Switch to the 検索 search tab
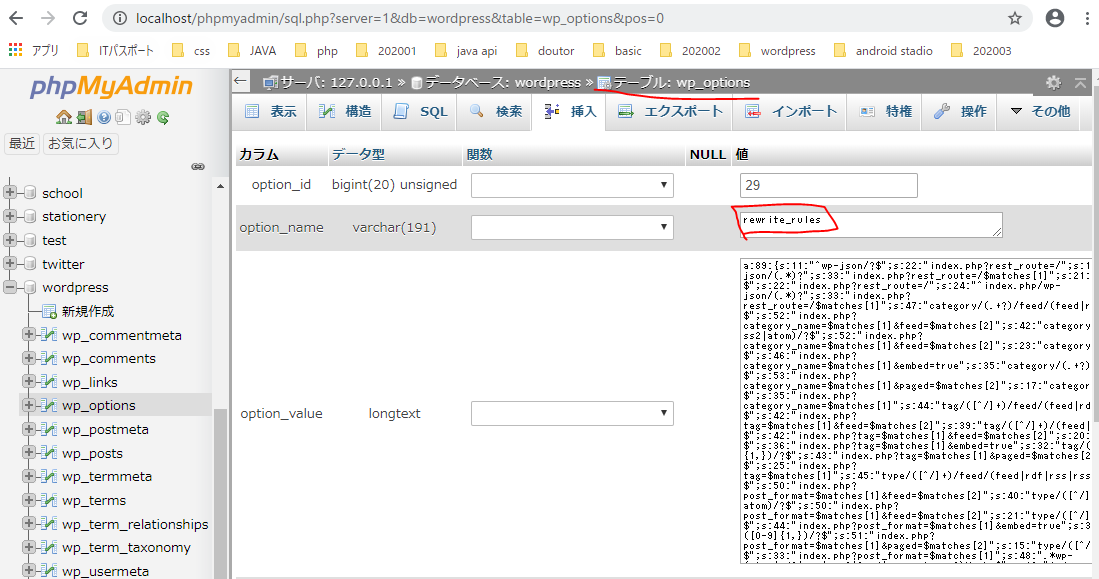Screen dimensions: 1099x579 pos(496,111)
